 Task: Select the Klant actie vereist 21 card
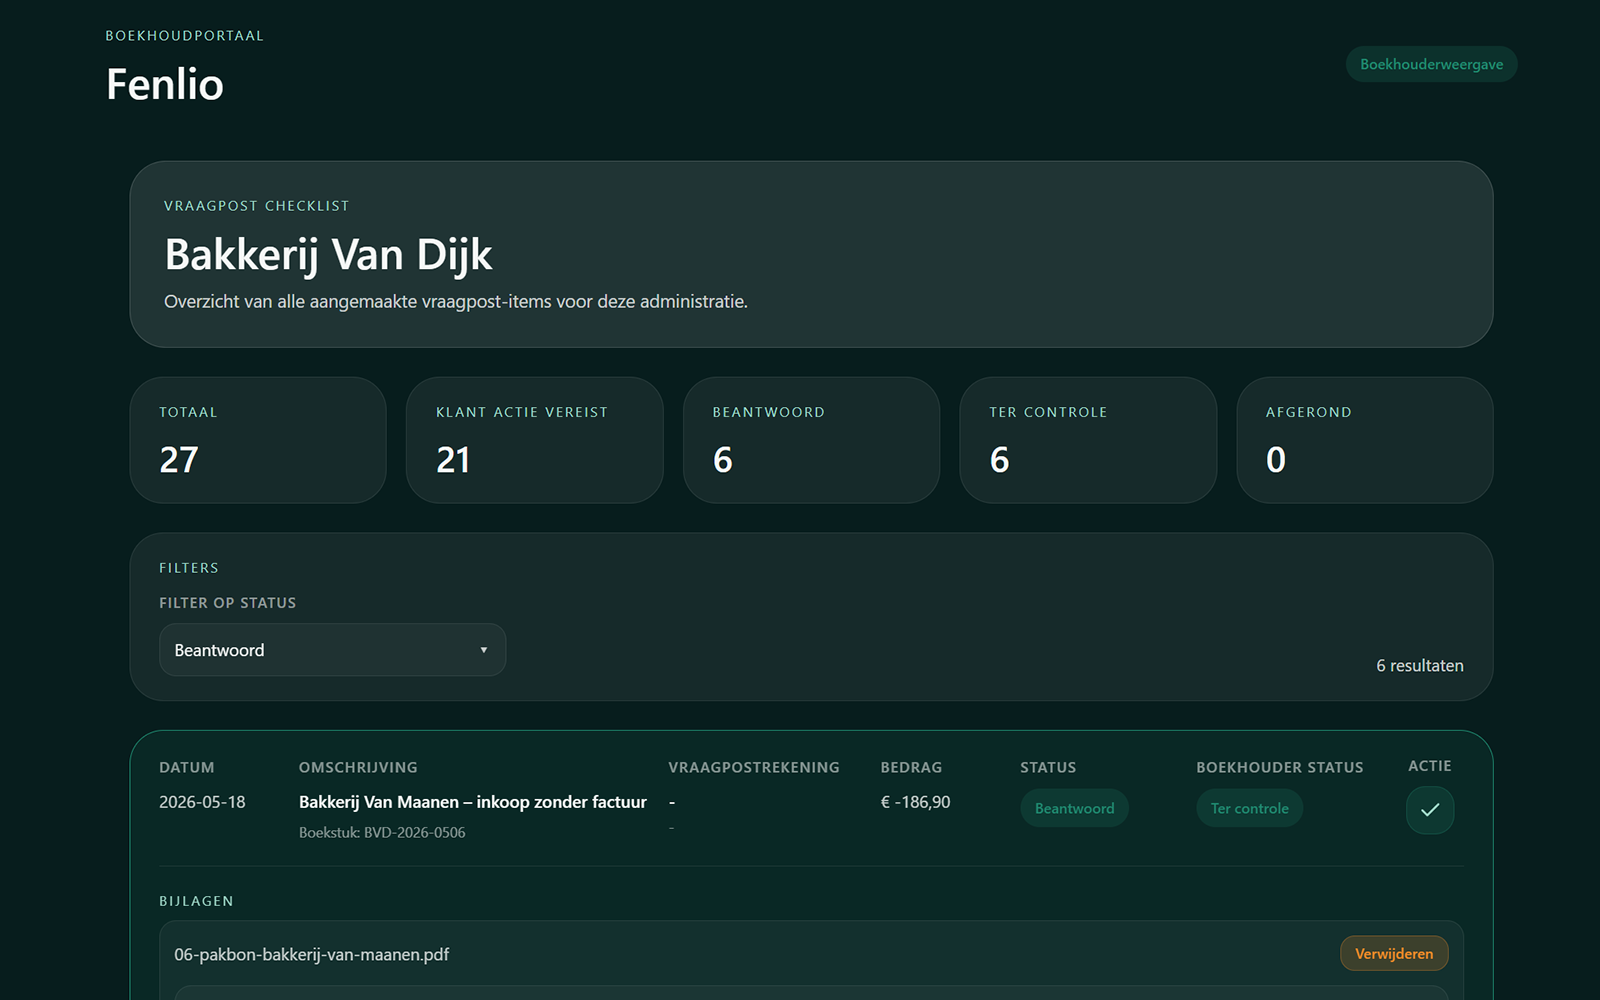[534, 440]
